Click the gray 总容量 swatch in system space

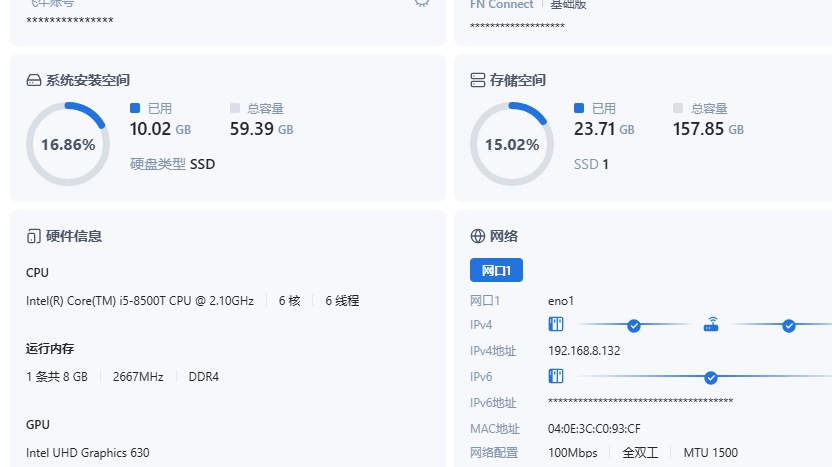click(235, 108)
